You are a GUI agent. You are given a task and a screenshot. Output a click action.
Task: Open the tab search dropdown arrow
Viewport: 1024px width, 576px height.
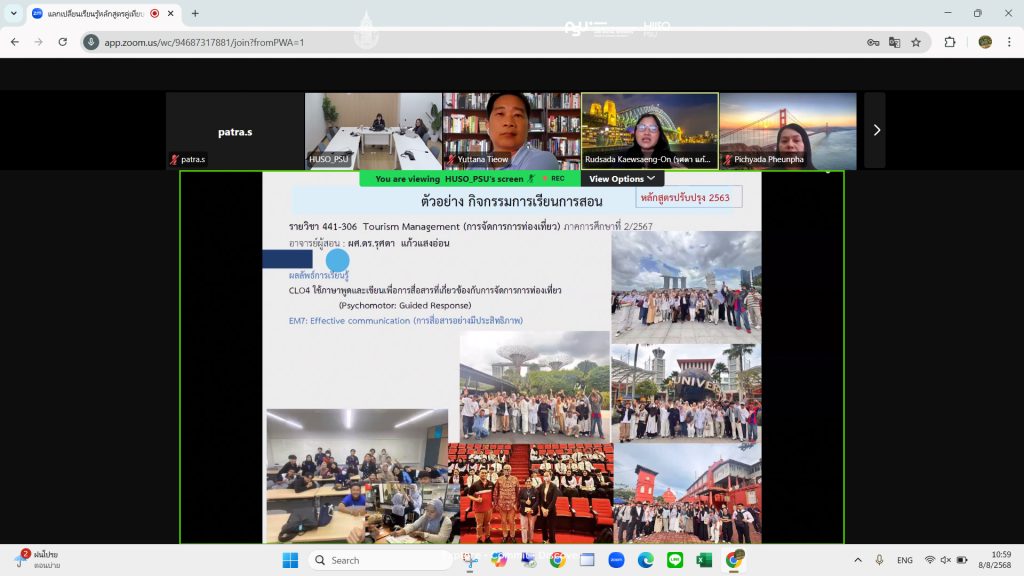click(14, 13)
